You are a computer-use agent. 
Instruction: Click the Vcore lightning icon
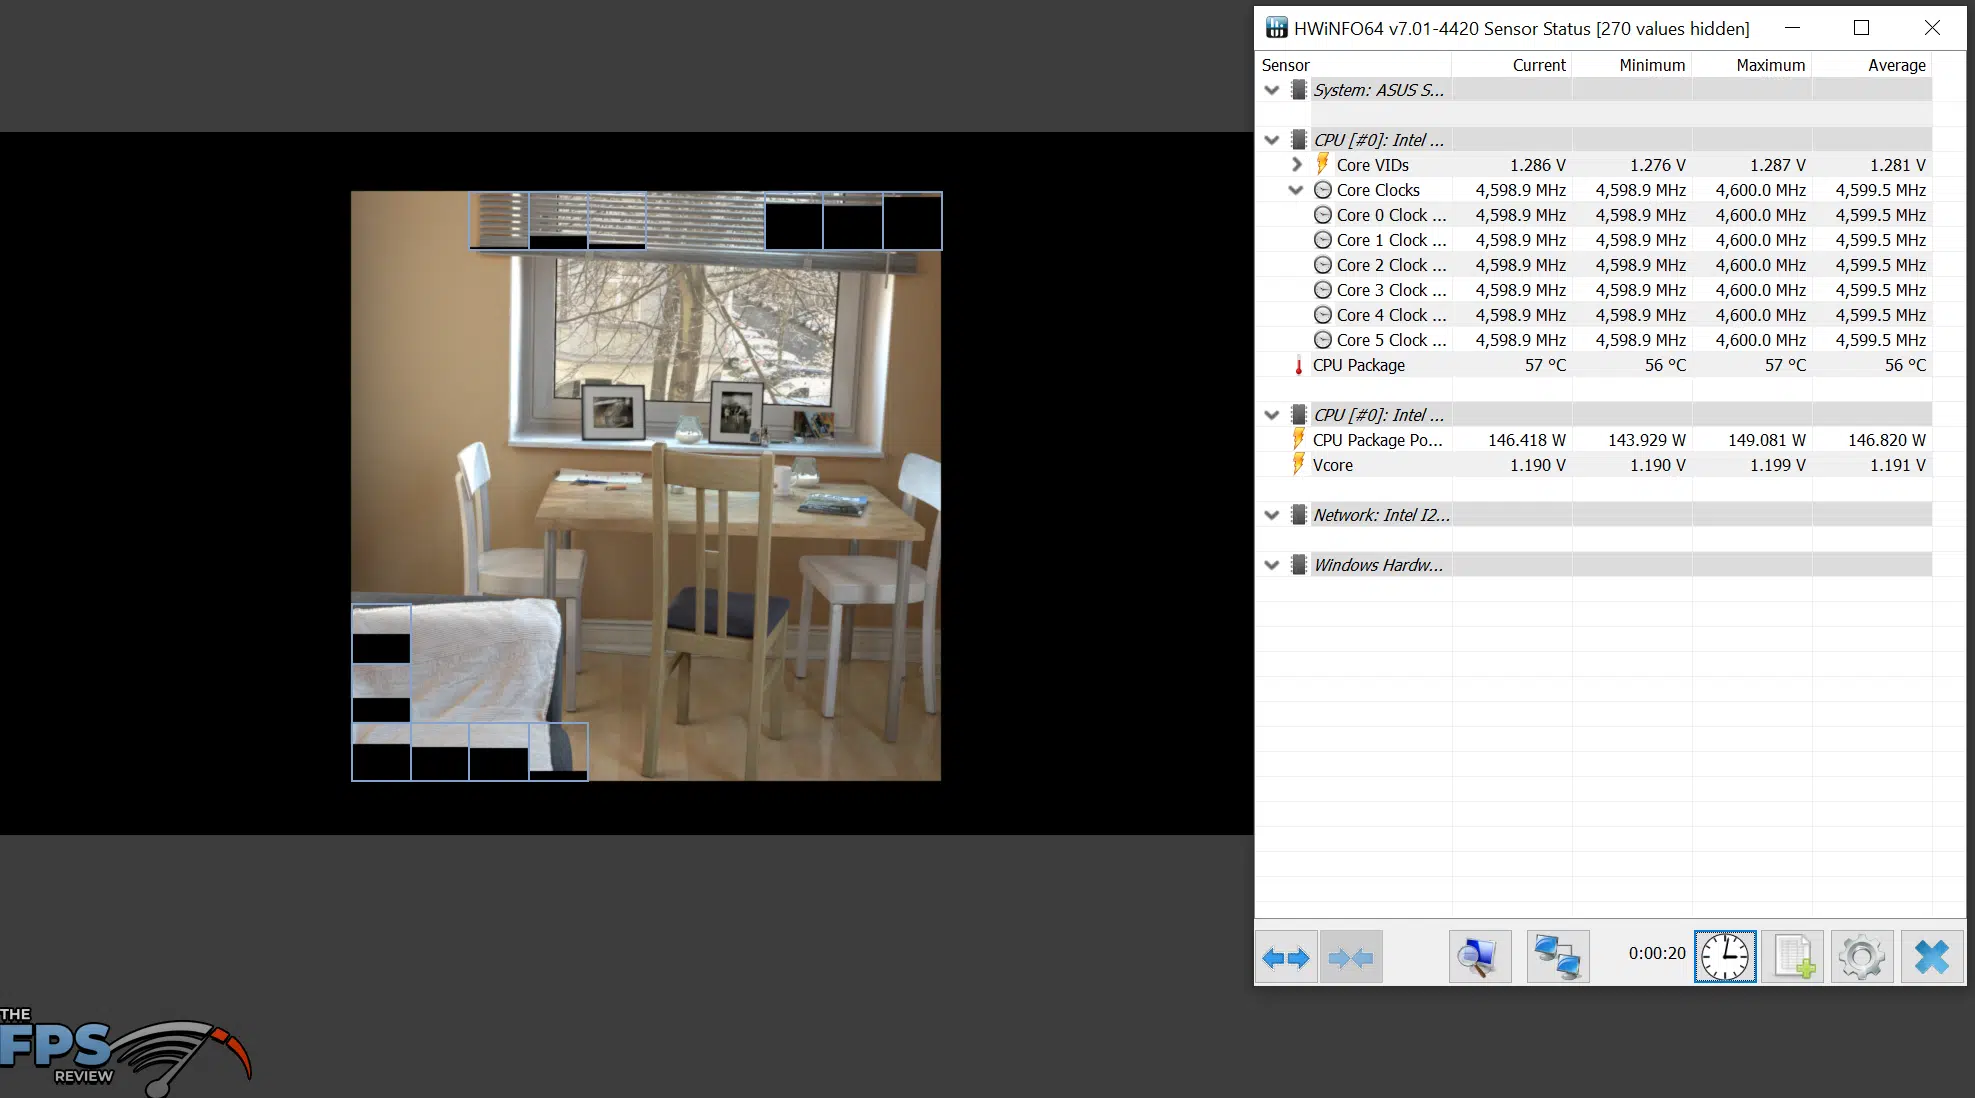point(1298,464)
